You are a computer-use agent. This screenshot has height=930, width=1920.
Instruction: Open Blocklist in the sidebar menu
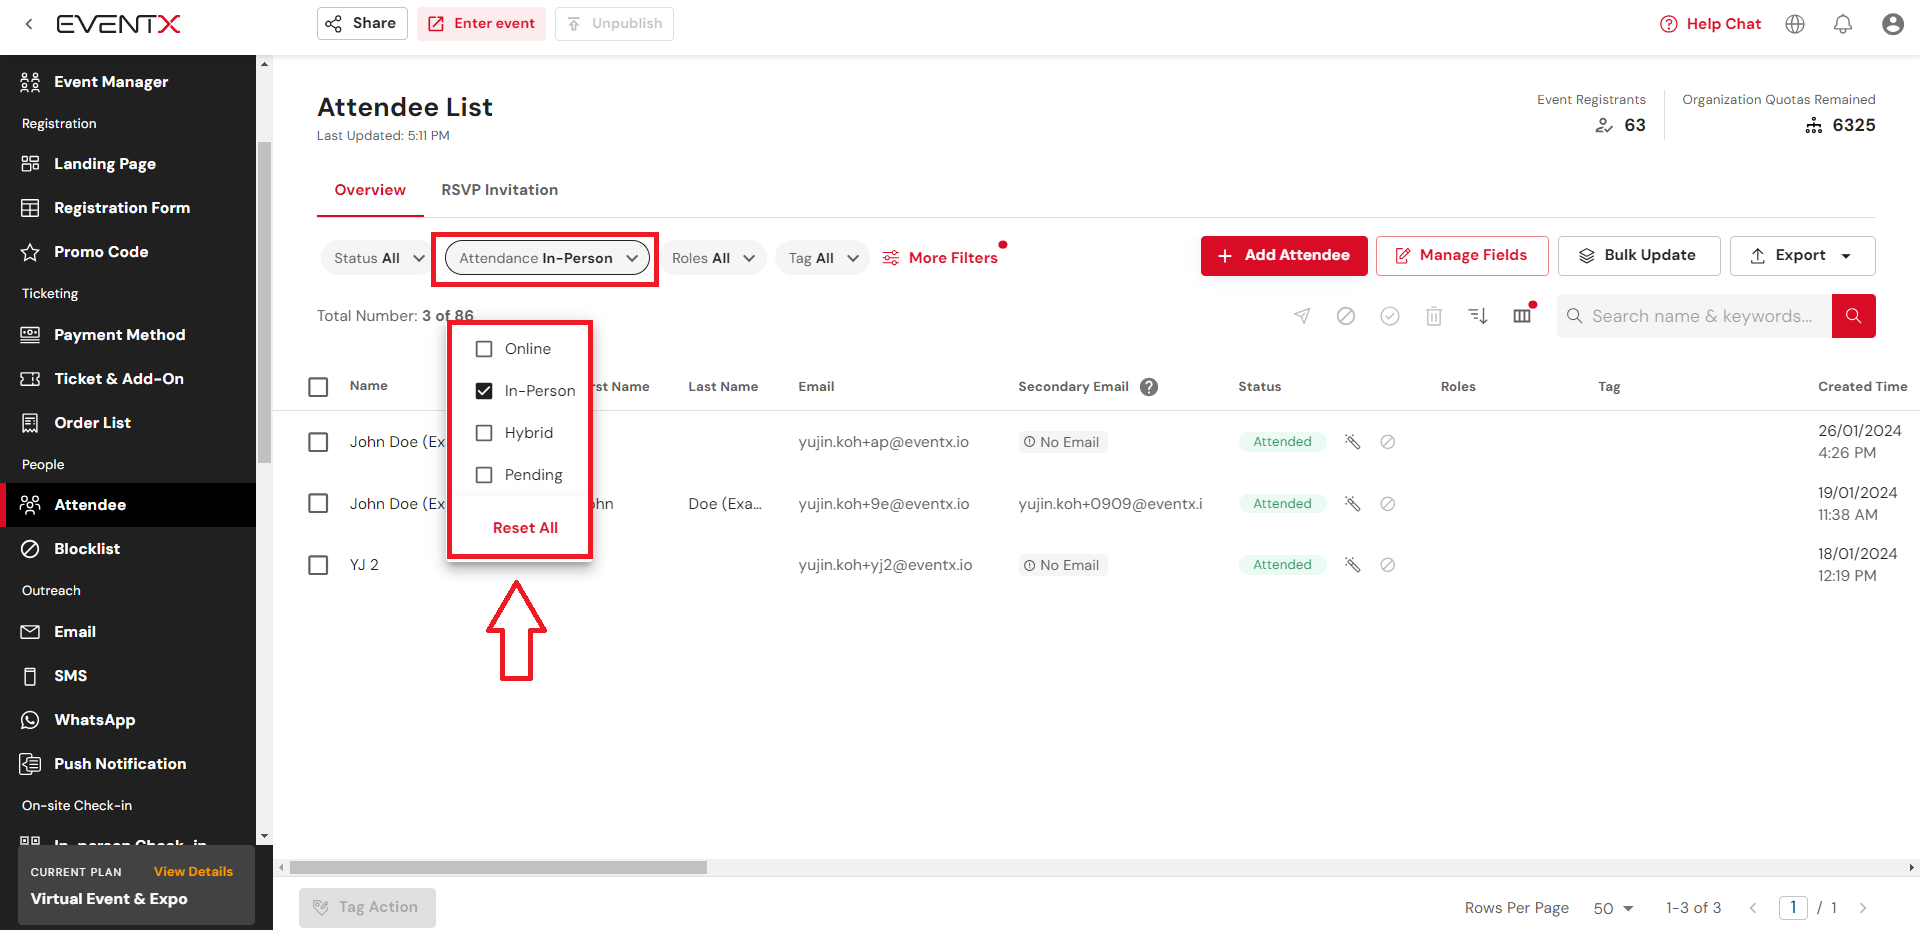click(x=87, y=549)
